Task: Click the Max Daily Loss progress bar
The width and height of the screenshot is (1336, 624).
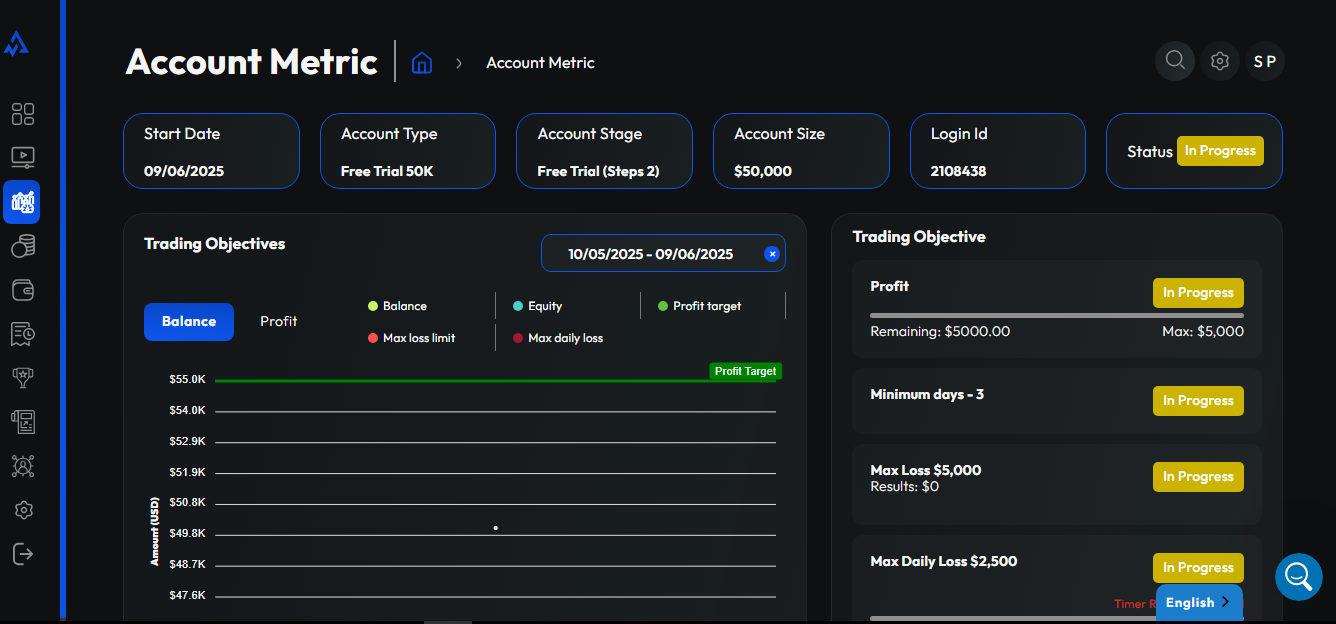Action: pos(1013,618)
